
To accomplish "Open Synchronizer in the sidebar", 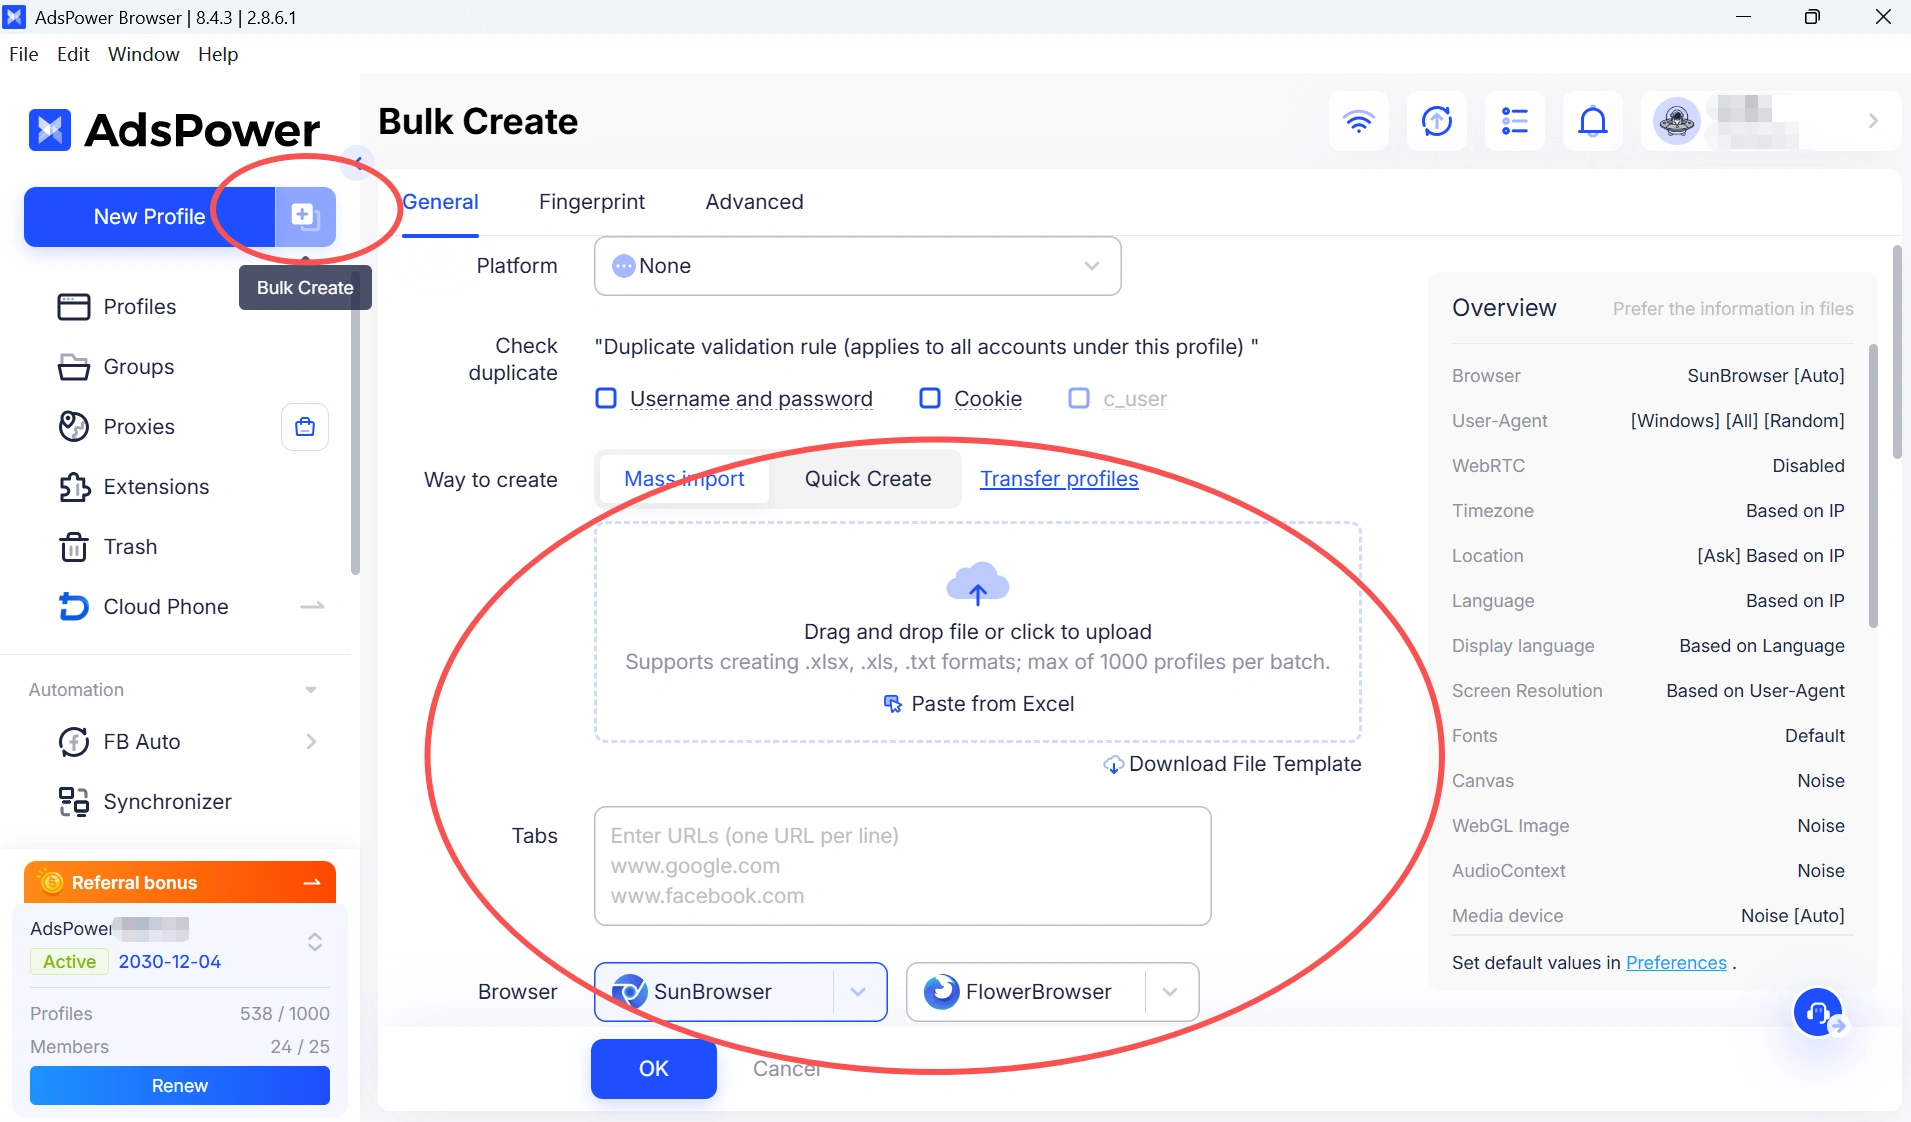I will click(x=167, y=801).
